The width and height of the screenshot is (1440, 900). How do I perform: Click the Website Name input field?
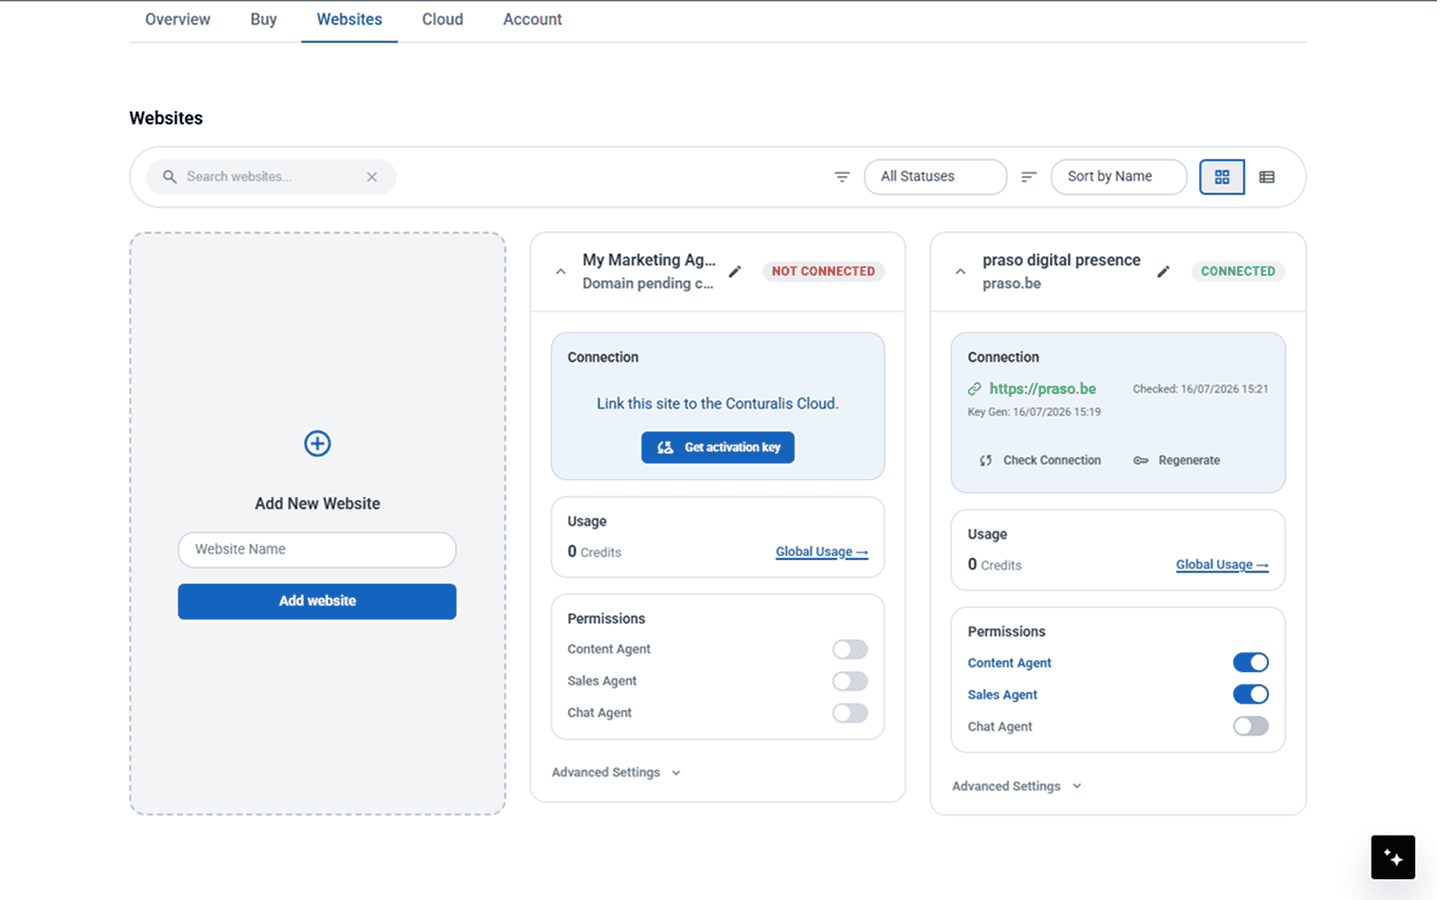(317, 549)
